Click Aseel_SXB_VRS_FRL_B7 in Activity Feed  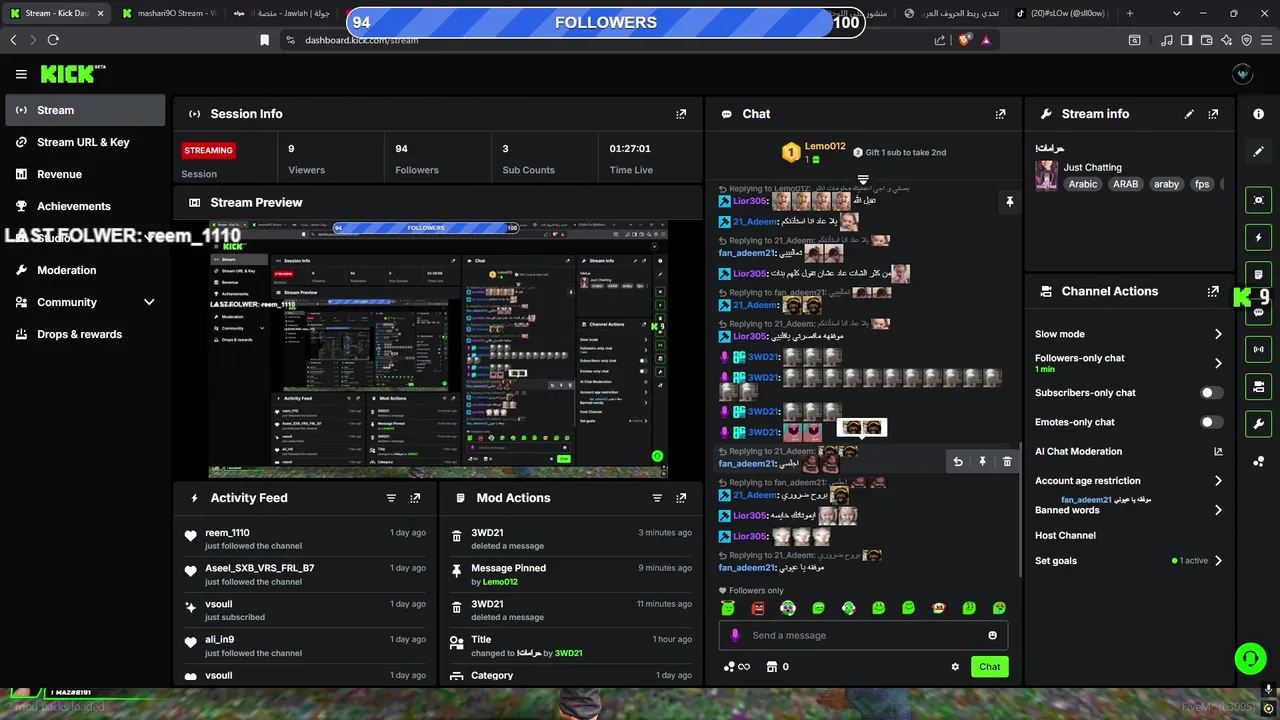point(260,568)
